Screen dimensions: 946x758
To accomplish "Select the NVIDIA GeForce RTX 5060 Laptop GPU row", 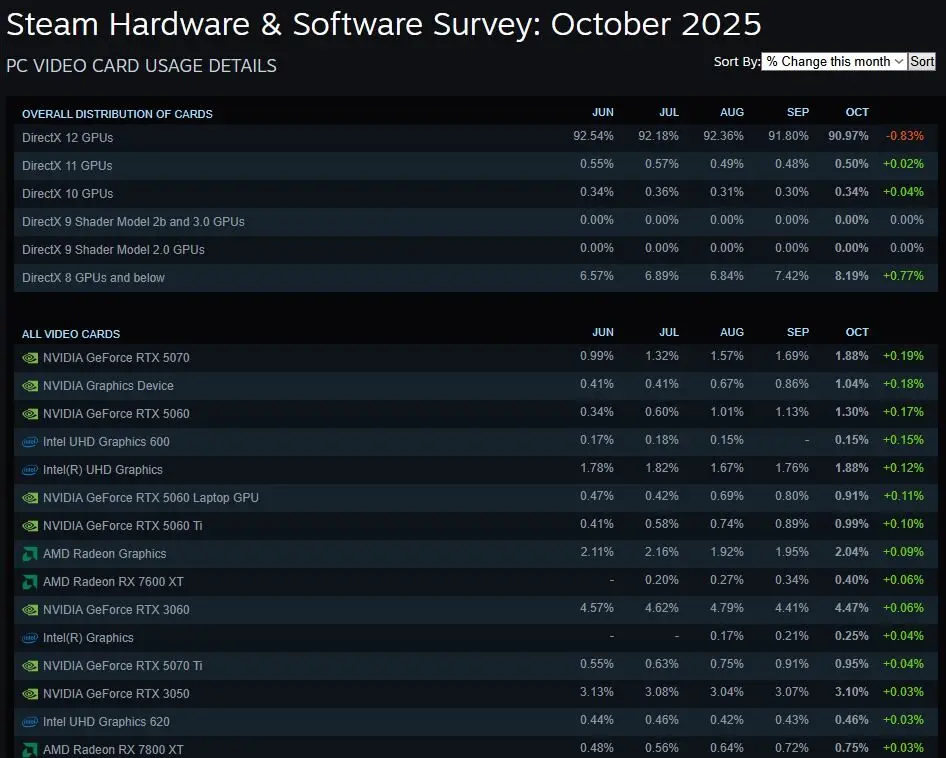I will 150,497.
